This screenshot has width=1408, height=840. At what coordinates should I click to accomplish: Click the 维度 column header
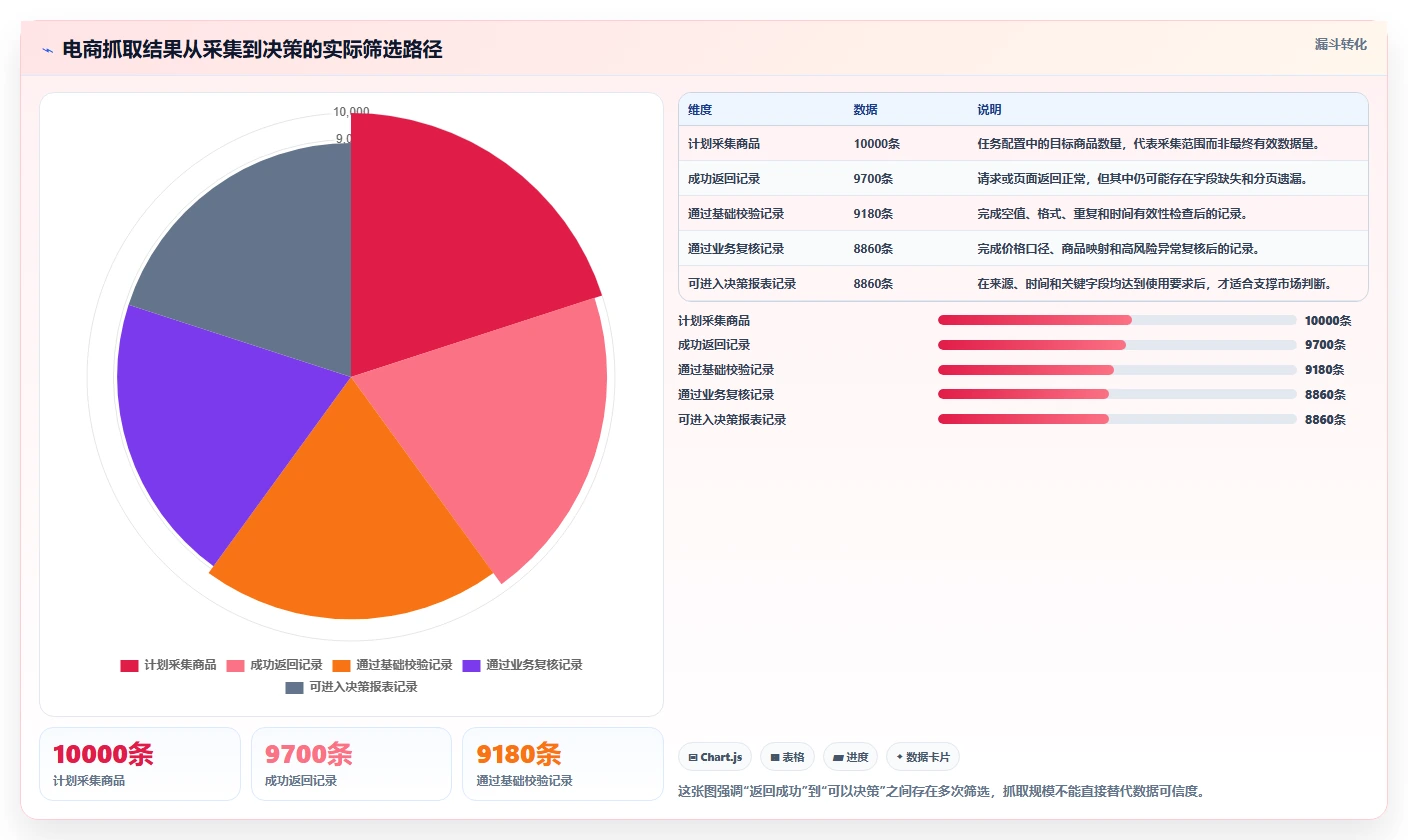700,110
